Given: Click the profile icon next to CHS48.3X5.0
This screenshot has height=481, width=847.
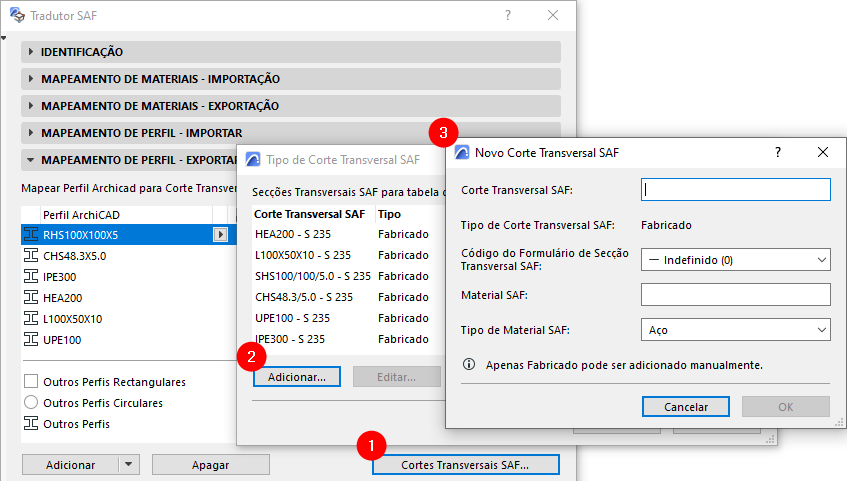Looking at the screenshot, I should [31, 256].
